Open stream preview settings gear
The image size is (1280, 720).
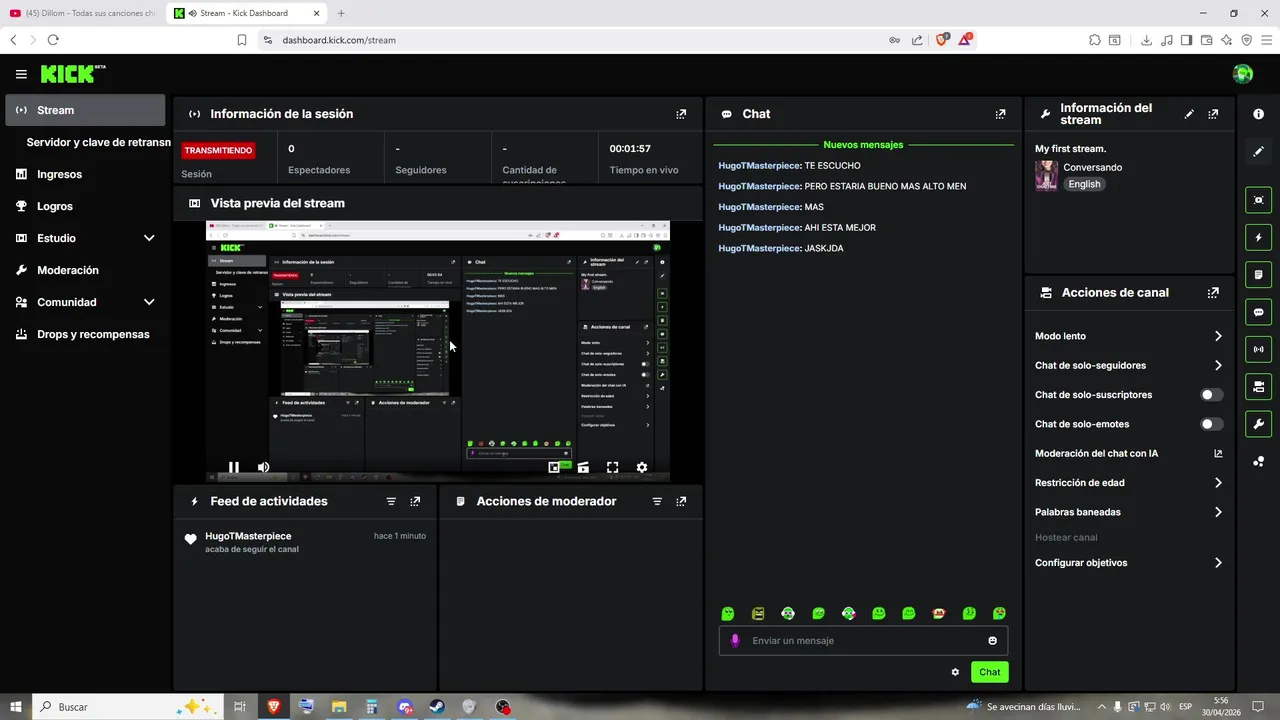[x=641, y=467]
